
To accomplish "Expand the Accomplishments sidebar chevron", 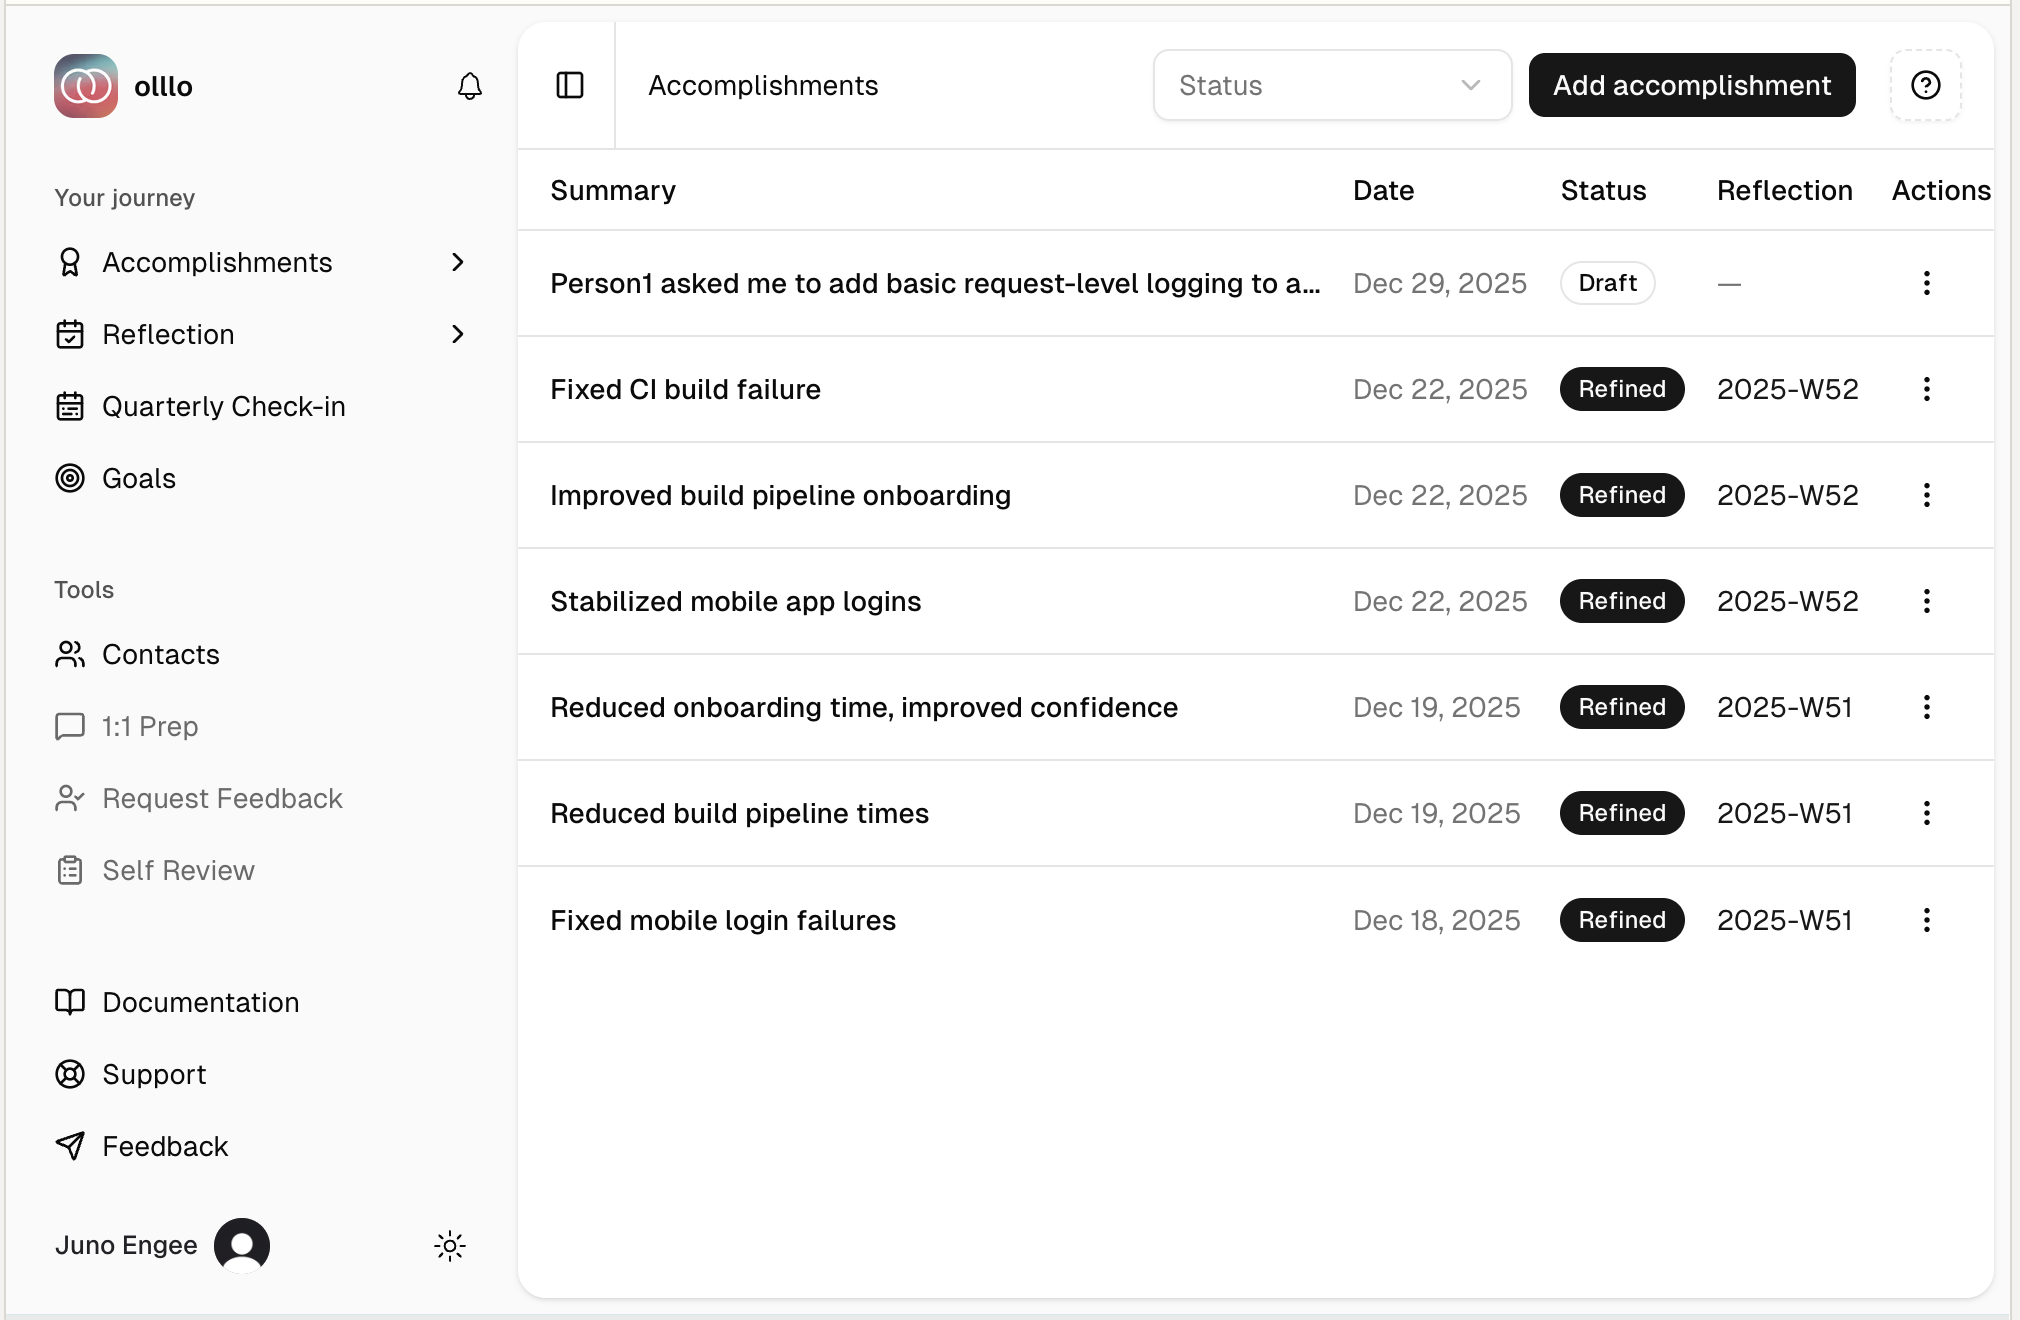I will (x=458, y=262).
